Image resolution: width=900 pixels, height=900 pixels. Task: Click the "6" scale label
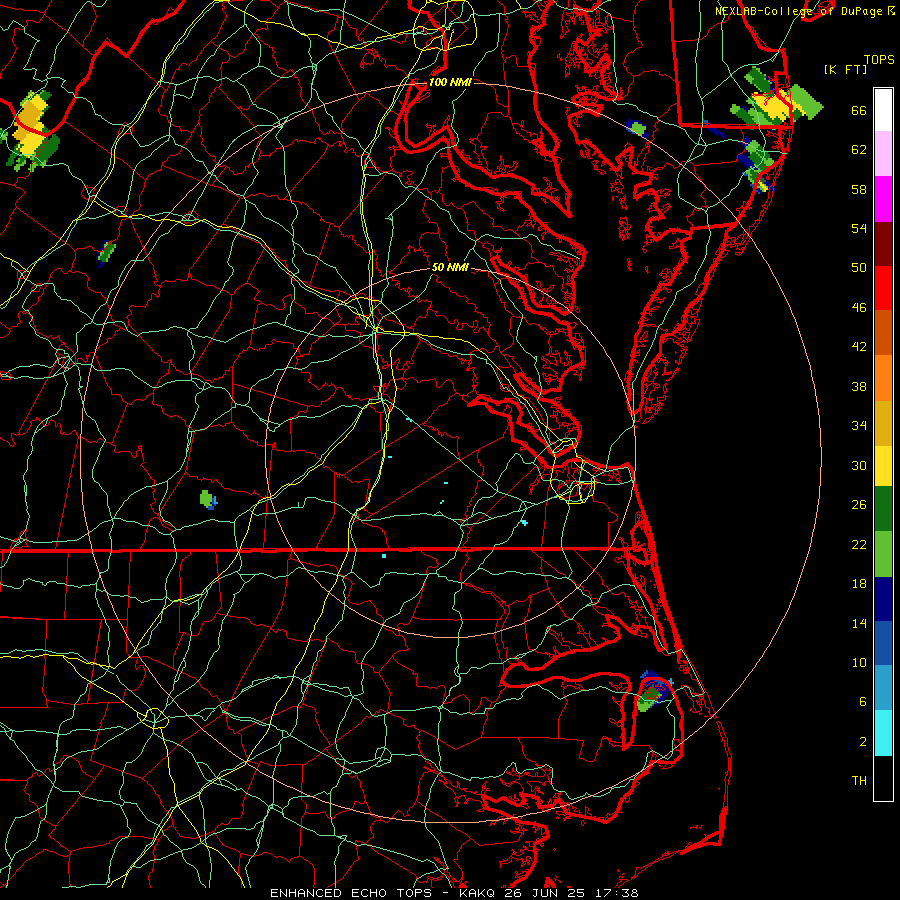coord(863,701)
